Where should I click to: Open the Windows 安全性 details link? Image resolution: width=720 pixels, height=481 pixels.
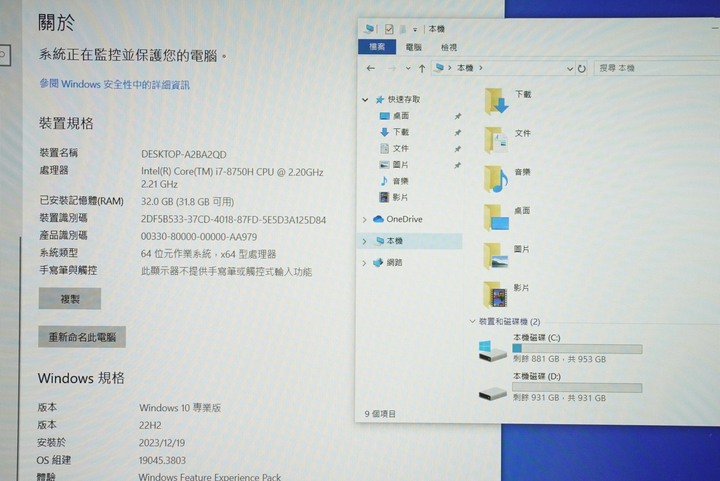114,84
